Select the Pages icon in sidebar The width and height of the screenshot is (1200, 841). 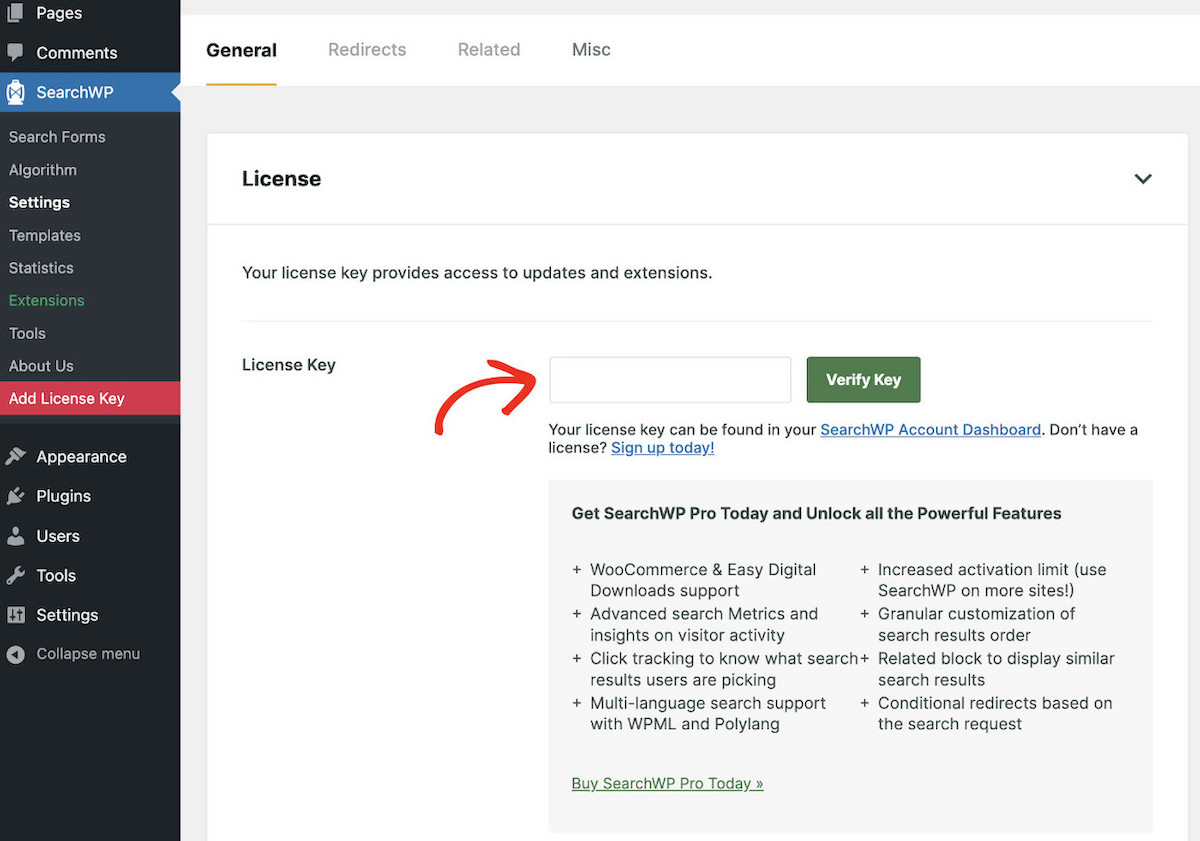(x=15, y=13)
